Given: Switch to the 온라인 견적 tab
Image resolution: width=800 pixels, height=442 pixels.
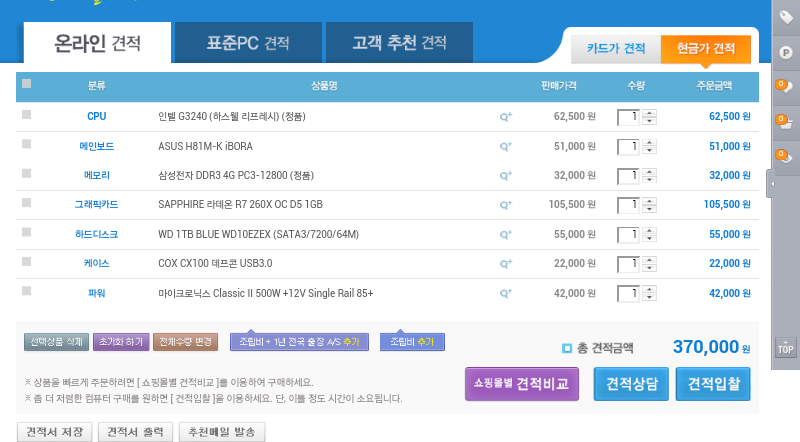Looking at the screenshot, I should 97,43.
